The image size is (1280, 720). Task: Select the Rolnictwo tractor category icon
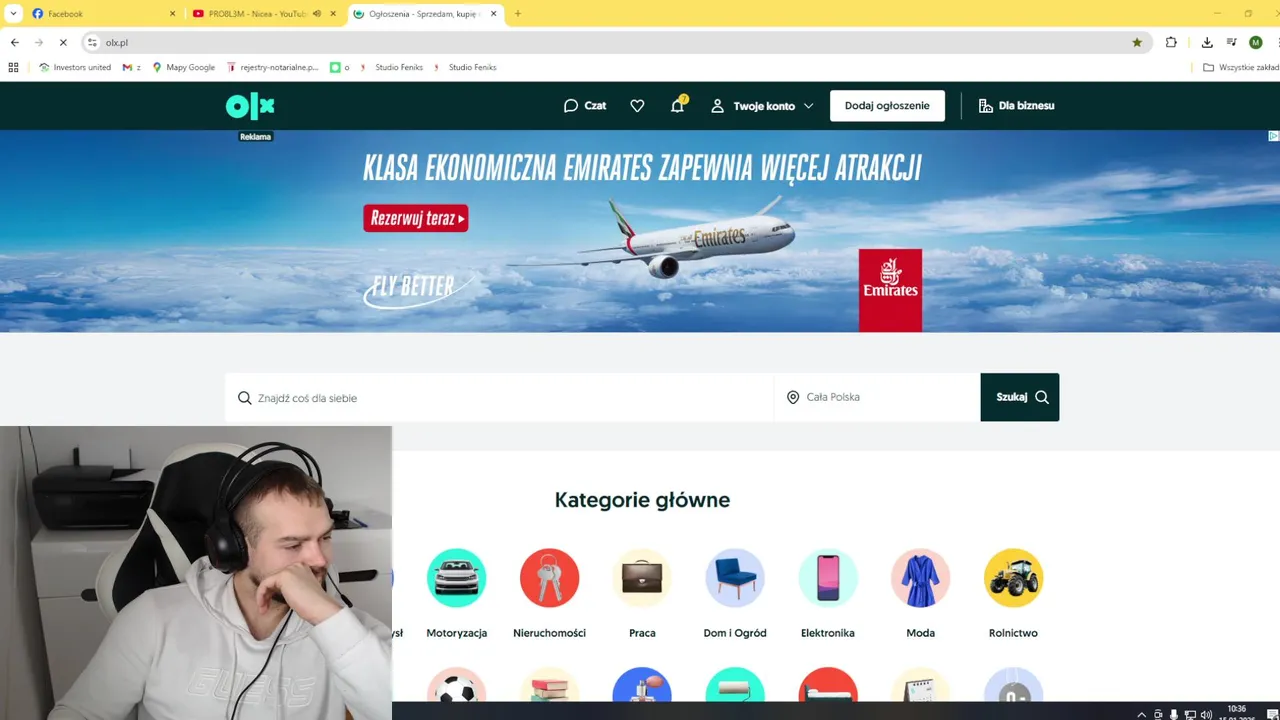[x=1013, y=578]
